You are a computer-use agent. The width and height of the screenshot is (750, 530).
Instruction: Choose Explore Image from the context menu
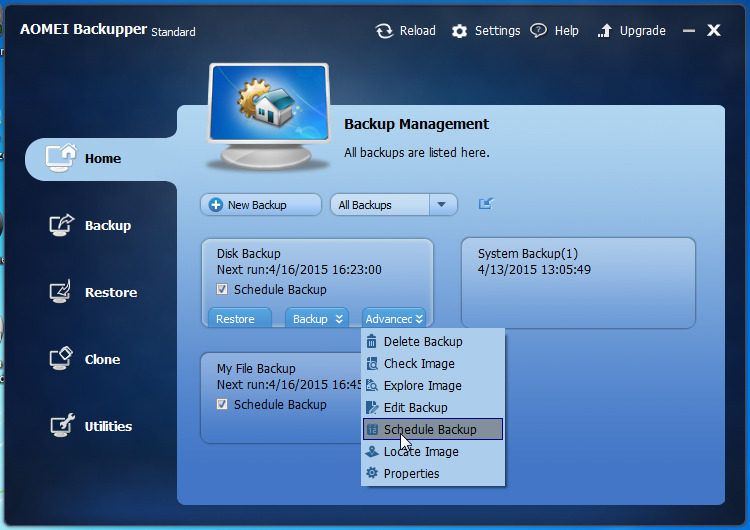tap(422, 386)
